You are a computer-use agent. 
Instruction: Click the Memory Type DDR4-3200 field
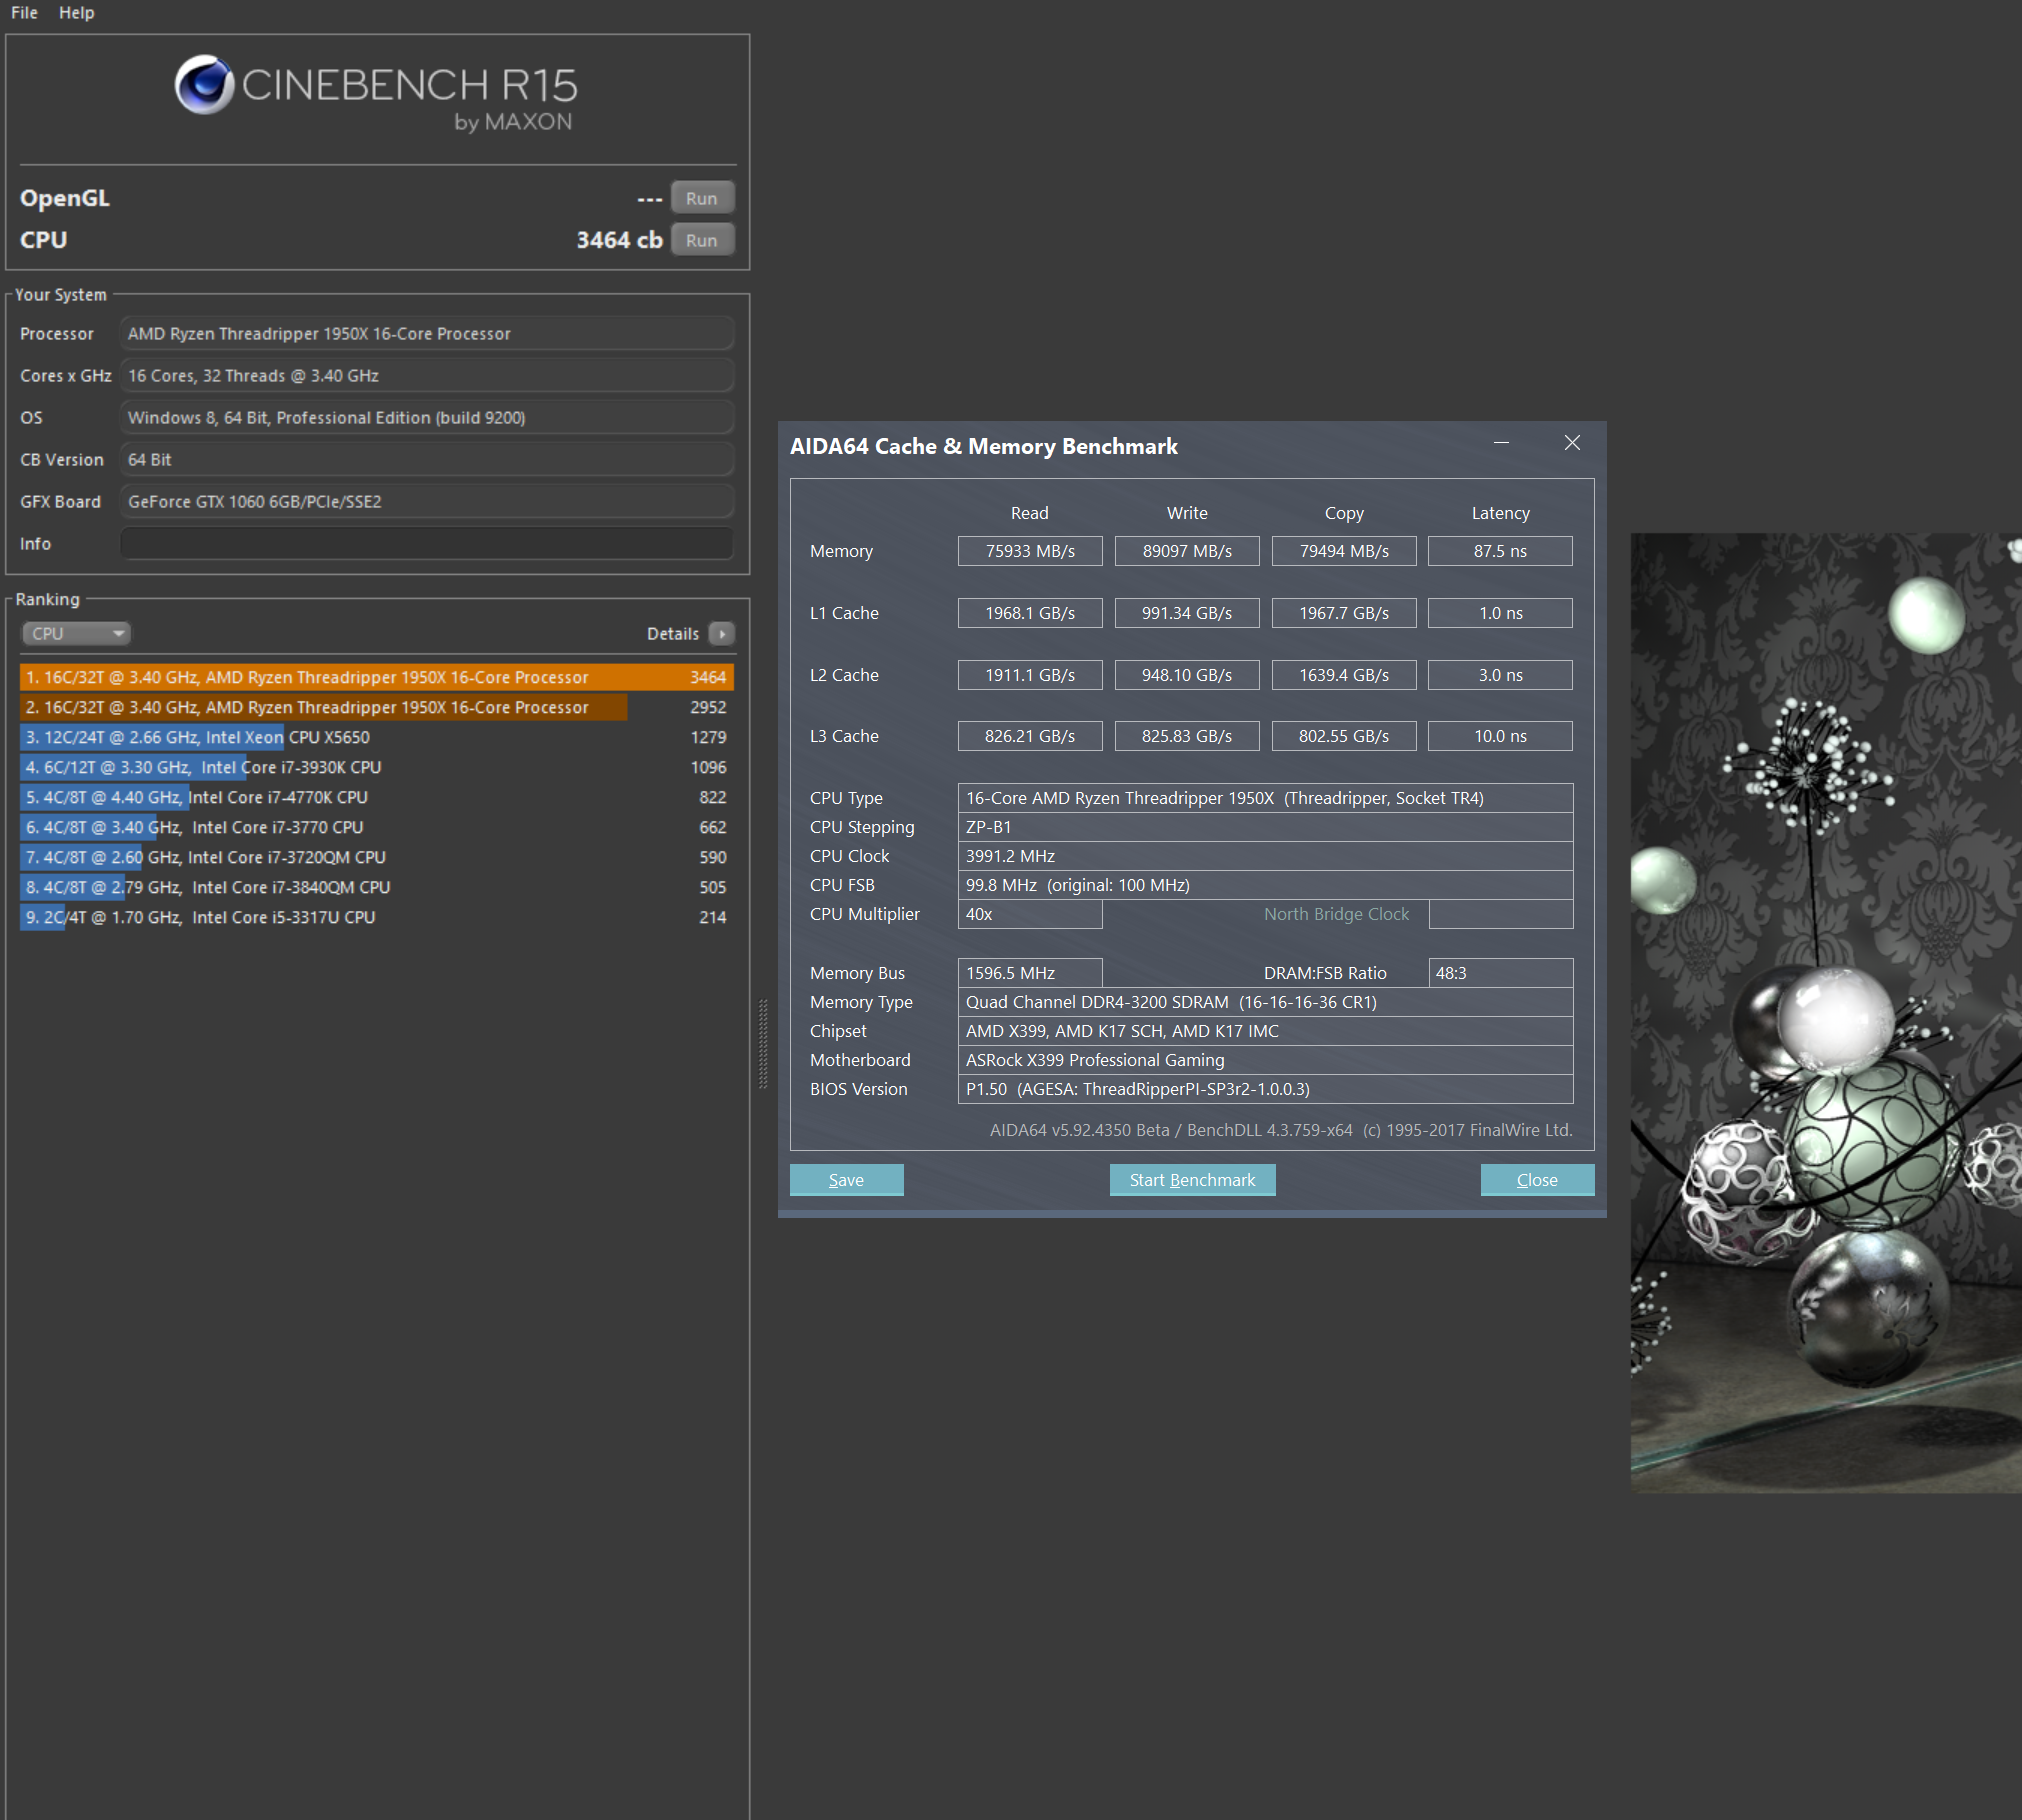pyautogui.click(x=1265, y=1002)
